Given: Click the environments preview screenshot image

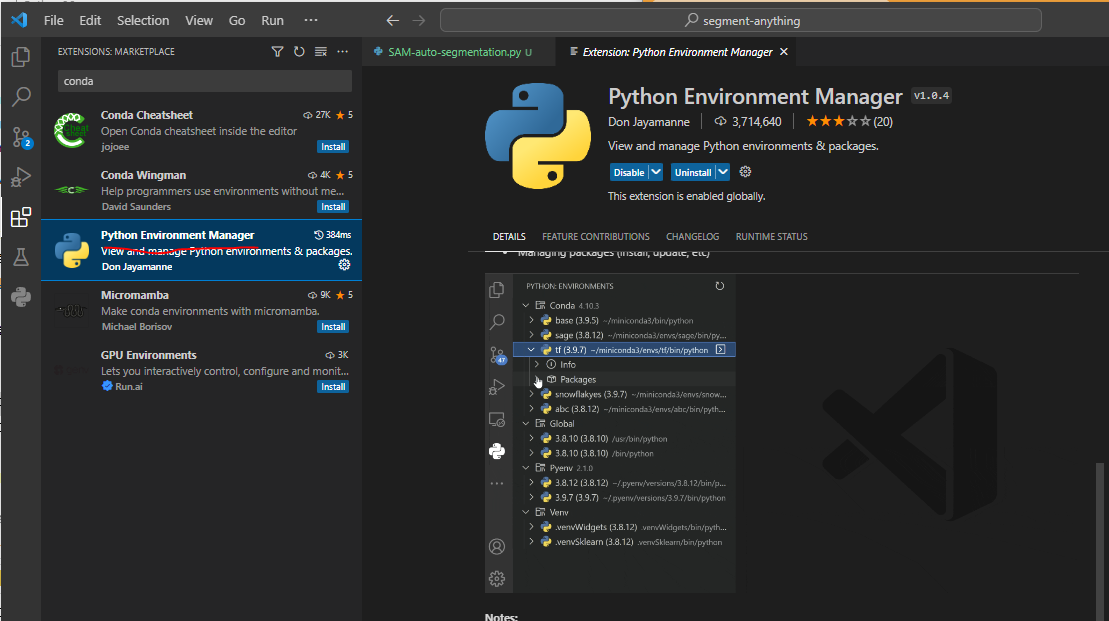Looking at the screenshot, I should 610,434.
